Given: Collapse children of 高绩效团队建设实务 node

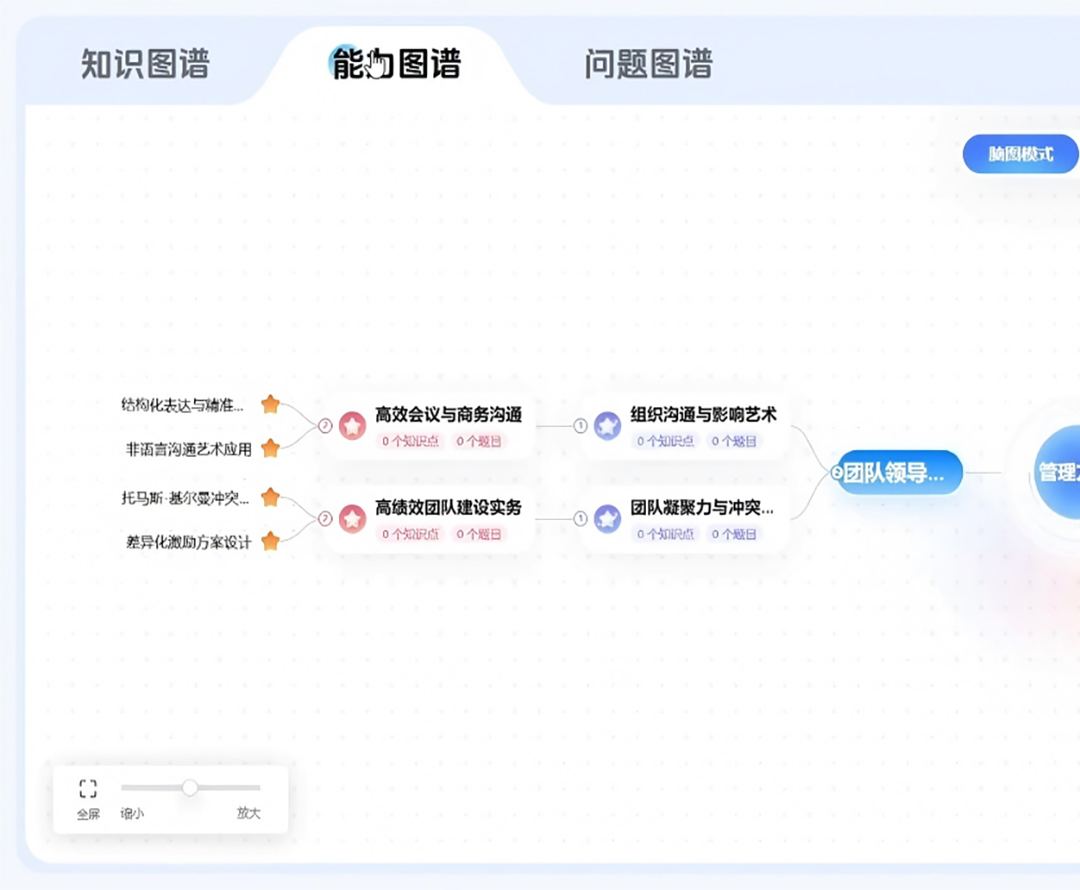Looking at the screenshot, I should [x=324, y=518].
